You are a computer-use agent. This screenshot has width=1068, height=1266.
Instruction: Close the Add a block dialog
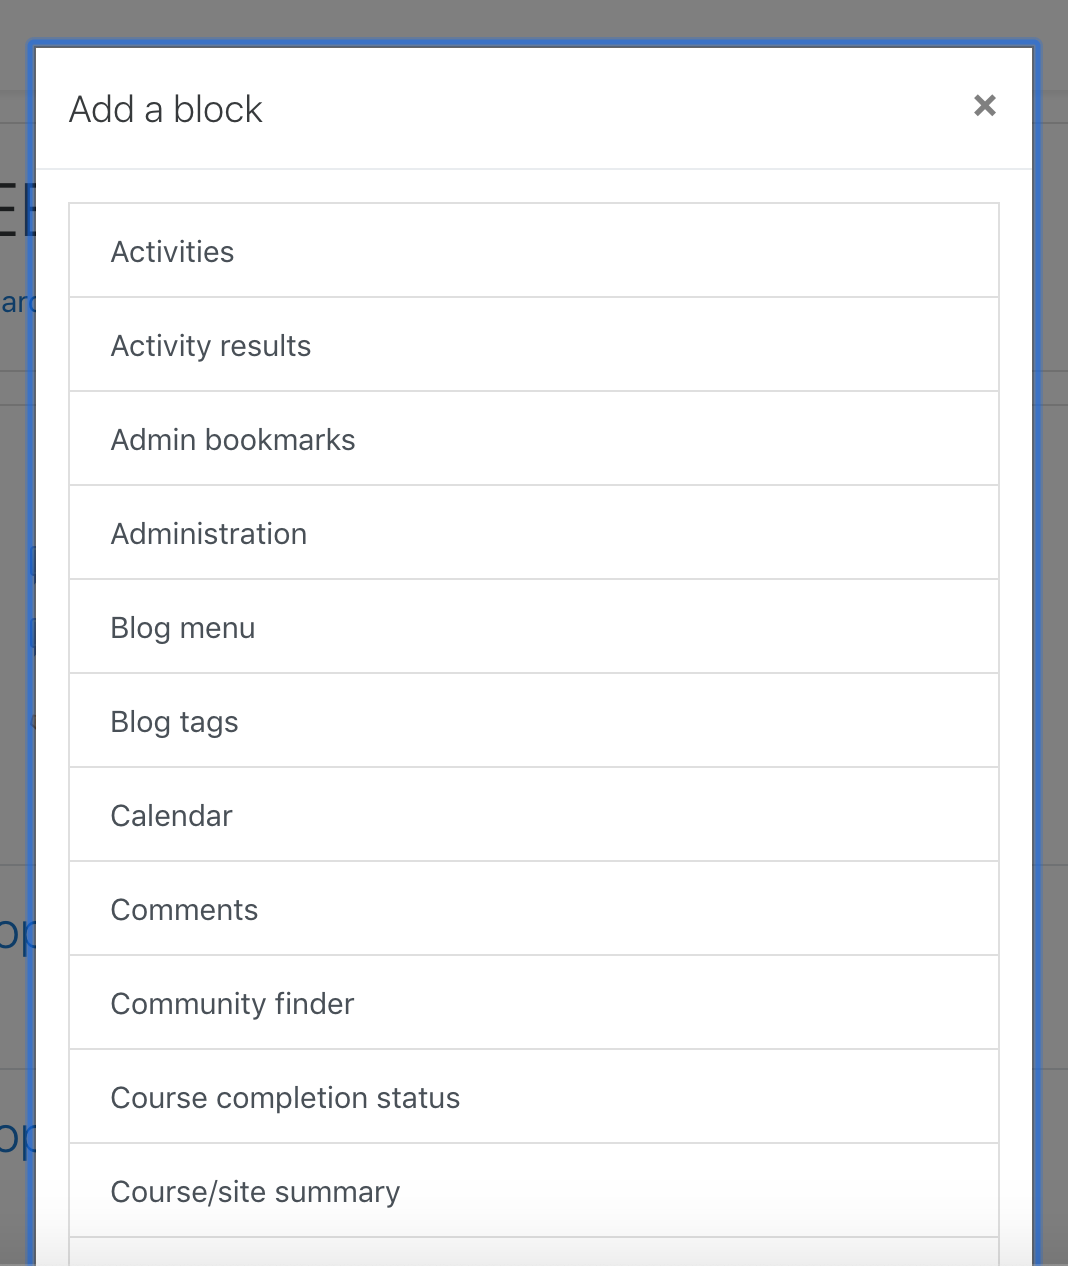(984, 105)
